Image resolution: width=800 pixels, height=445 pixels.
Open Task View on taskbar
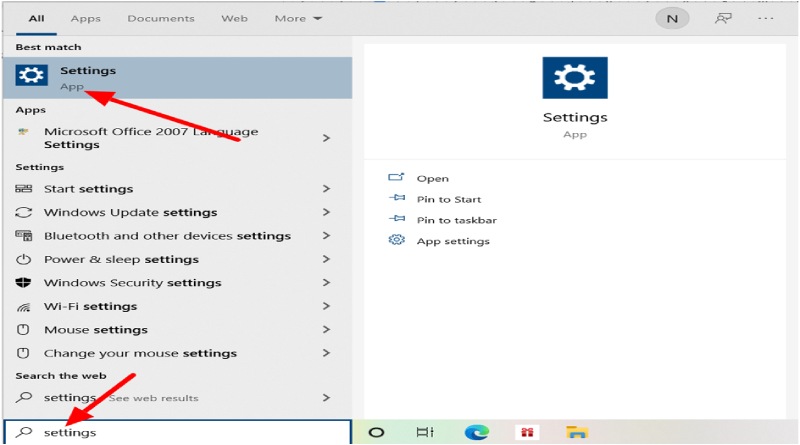point(425,433)
